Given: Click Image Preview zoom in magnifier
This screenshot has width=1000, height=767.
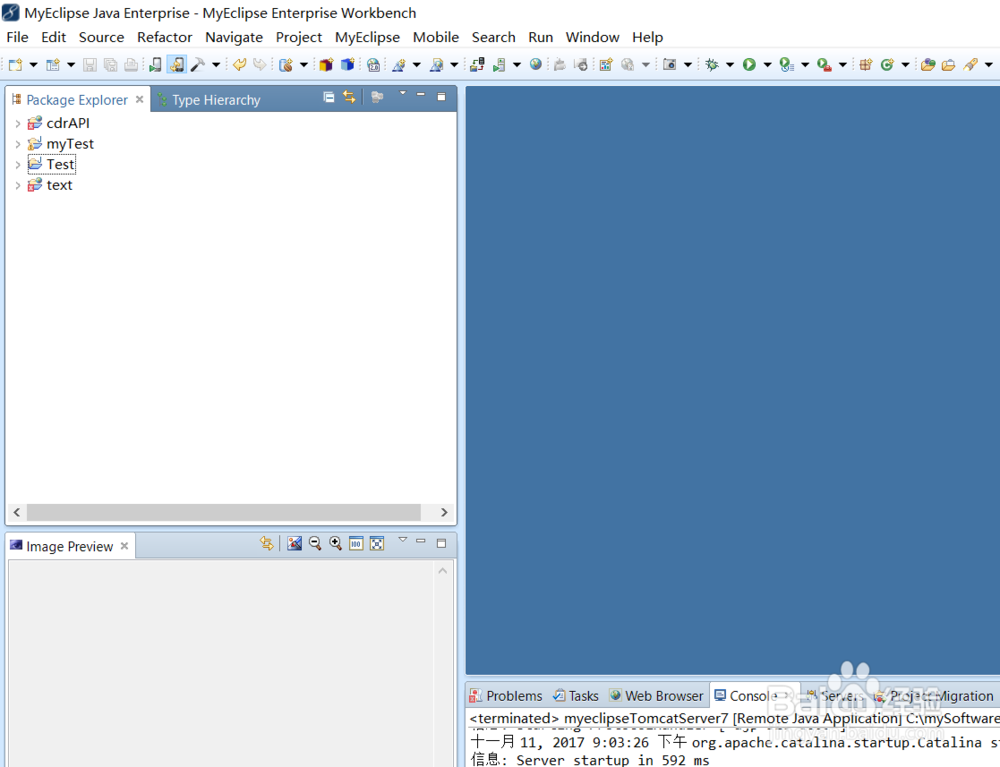Looking at the screenshot, I should point(335,543).
